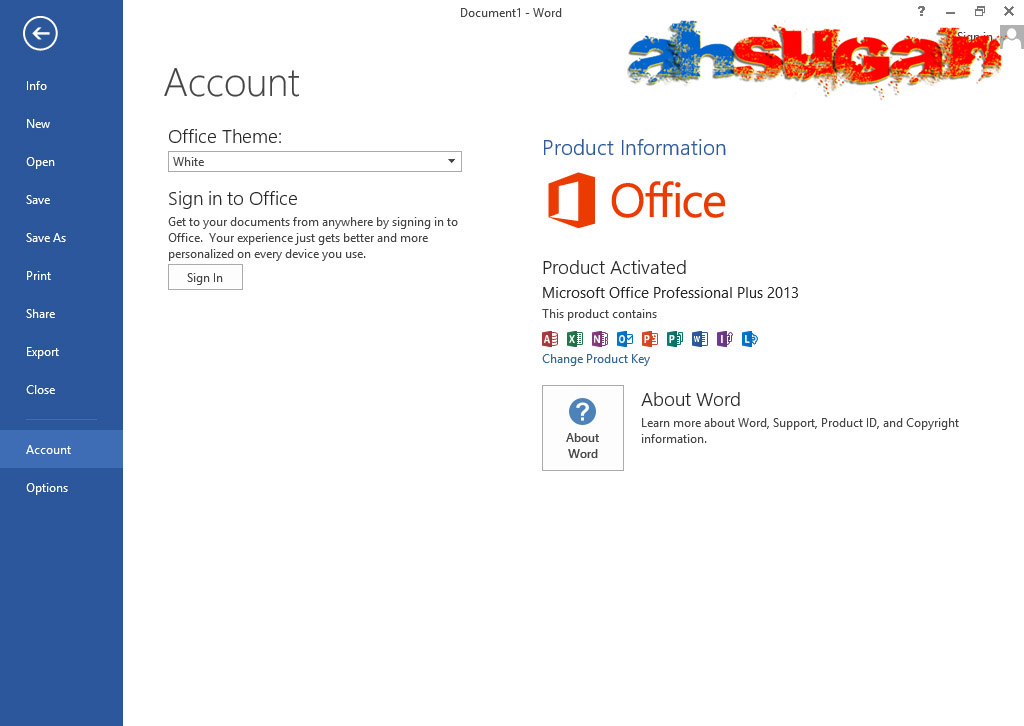Open the Office Theme dropdown
This screenshot has height=726, width=1024.
click(452, 161)
